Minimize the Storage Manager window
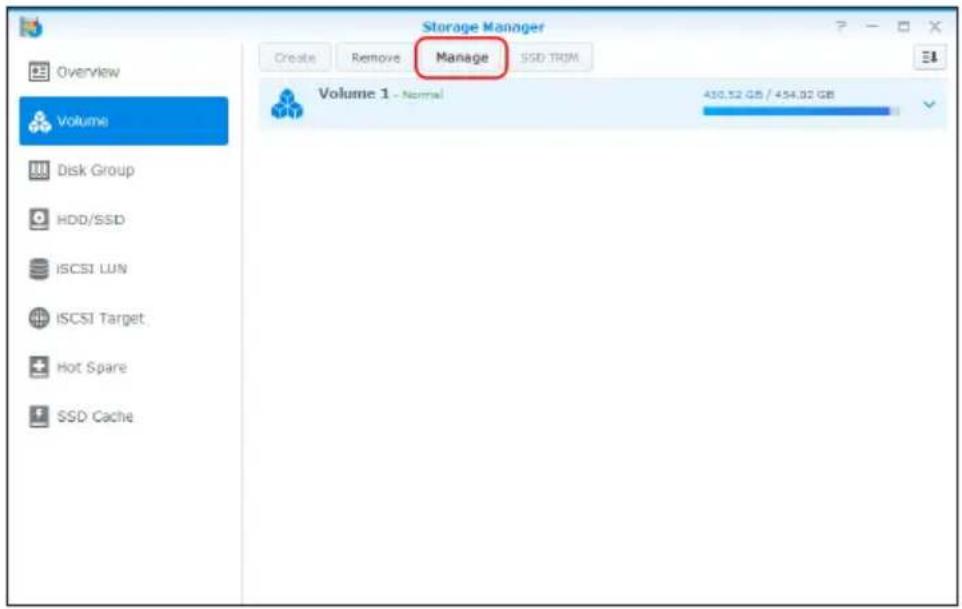The height and width of the screenshot is (609, 962). (872, 26)
